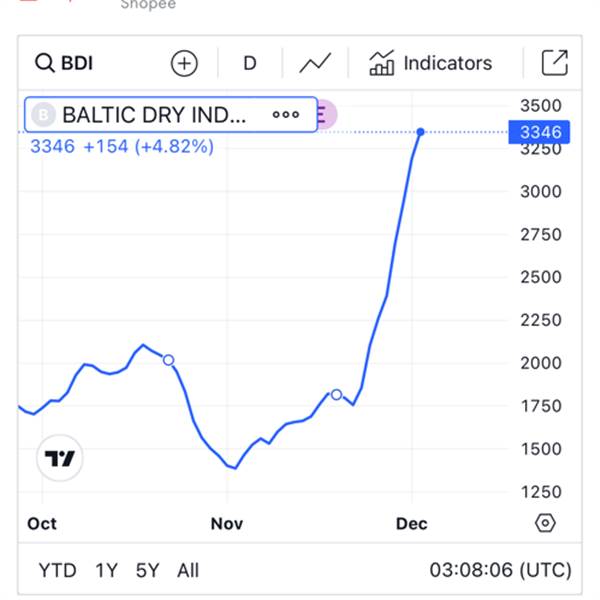Viewport: 600px width, 600px height.
Task: Click the add symbol plus icon
Action: point(184,63)
